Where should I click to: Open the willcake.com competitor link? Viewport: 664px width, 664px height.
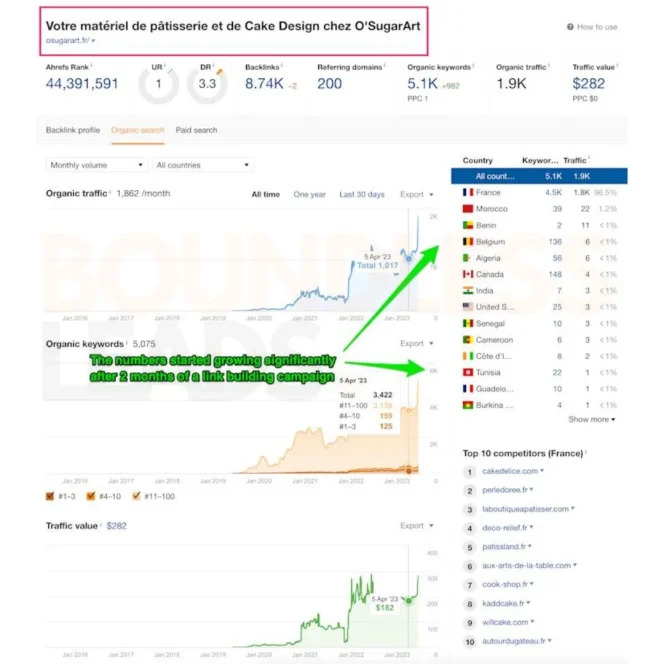point(505,622)
